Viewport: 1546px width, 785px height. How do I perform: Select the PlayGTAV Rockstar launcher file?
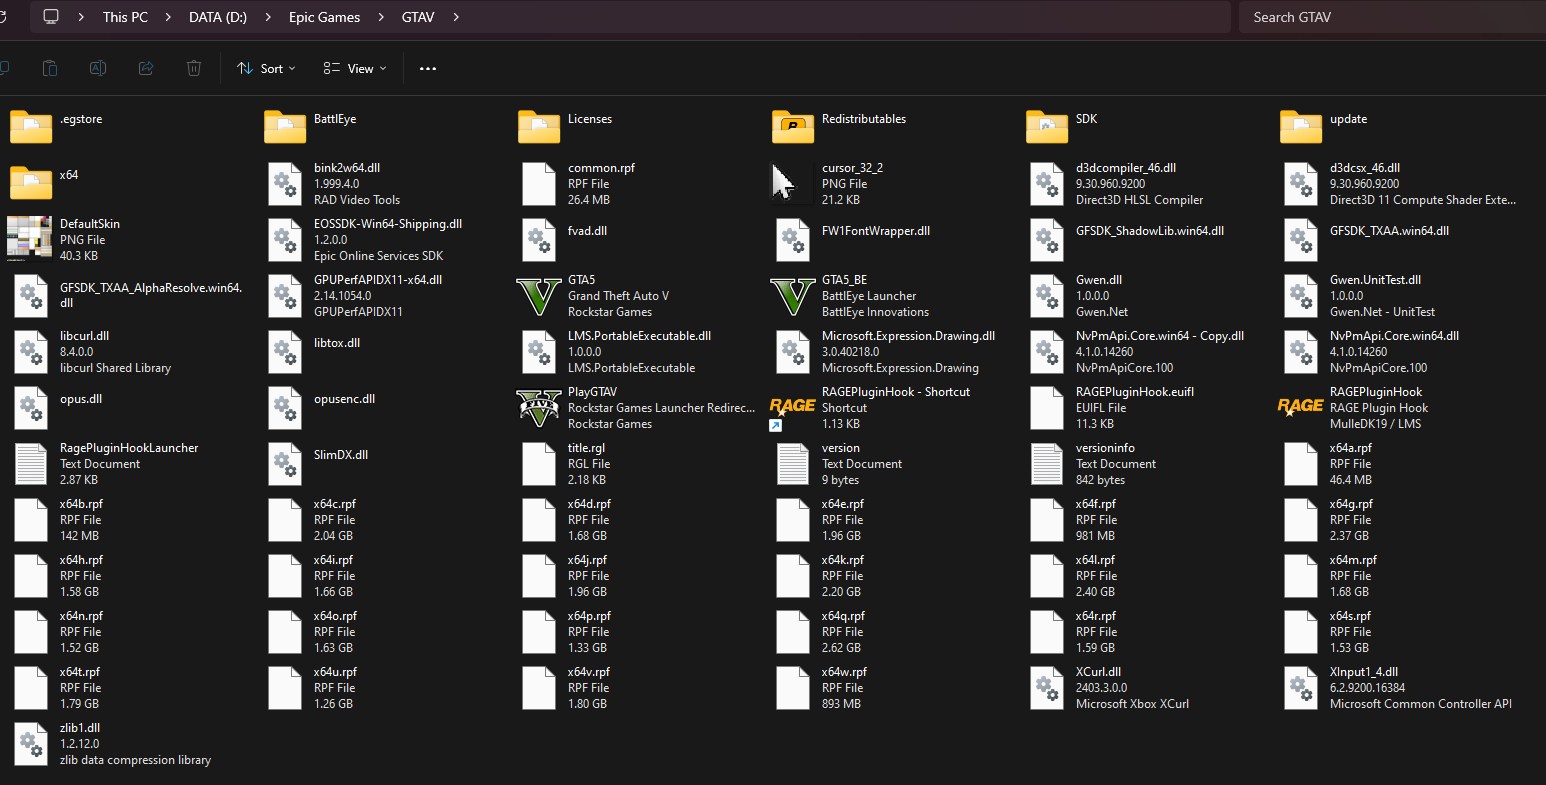pyautogui.click(x=539, y=408)
